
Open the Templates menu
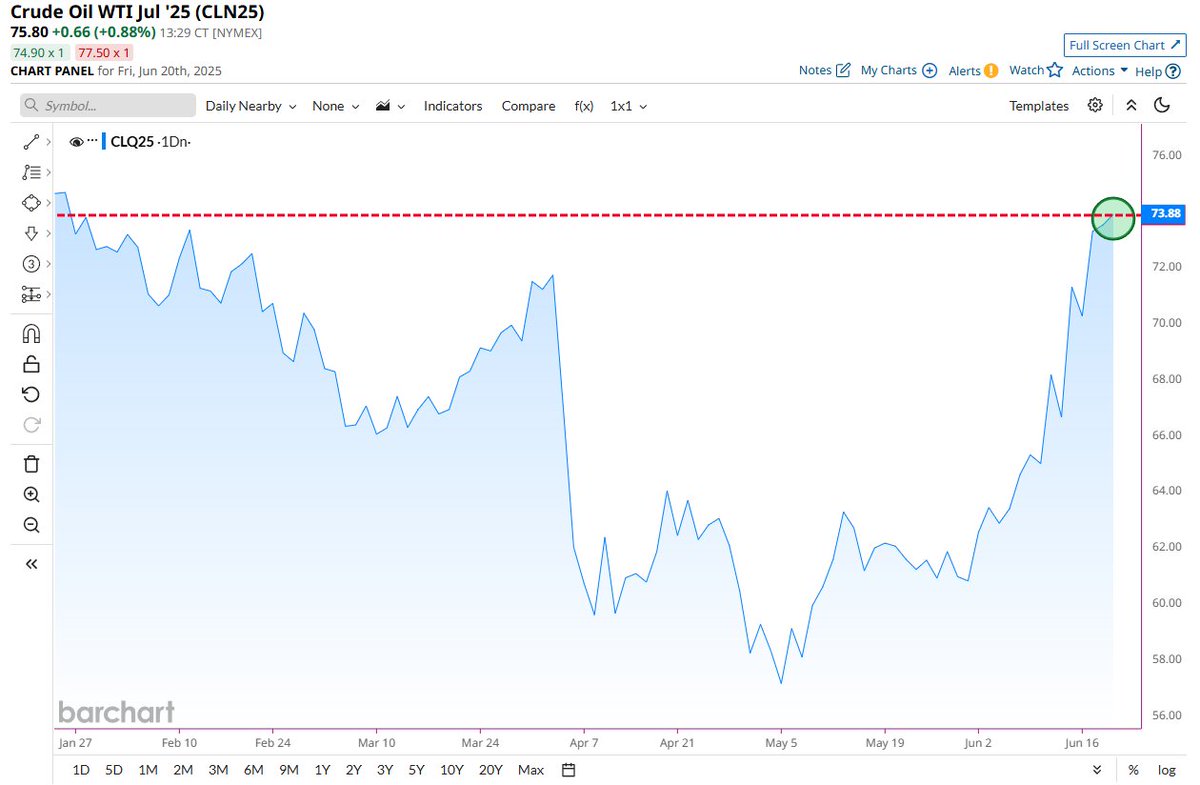point(1039,106)
